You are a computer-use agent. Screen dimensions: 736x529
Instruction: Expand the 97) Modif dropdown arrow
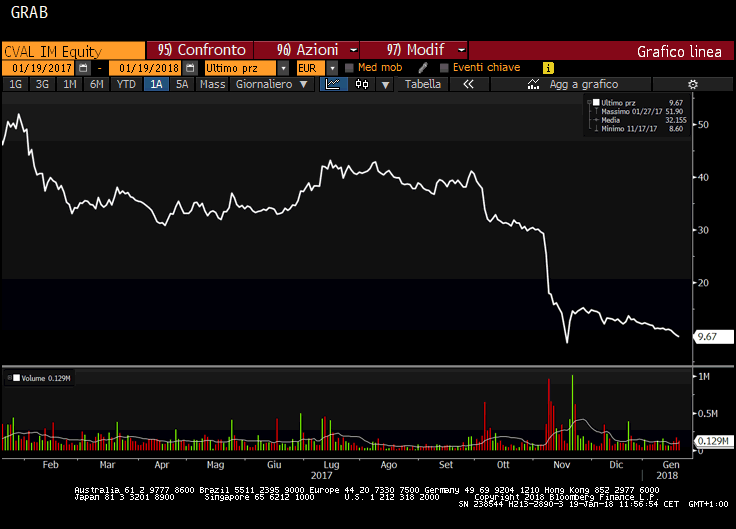tap(461, 50)
